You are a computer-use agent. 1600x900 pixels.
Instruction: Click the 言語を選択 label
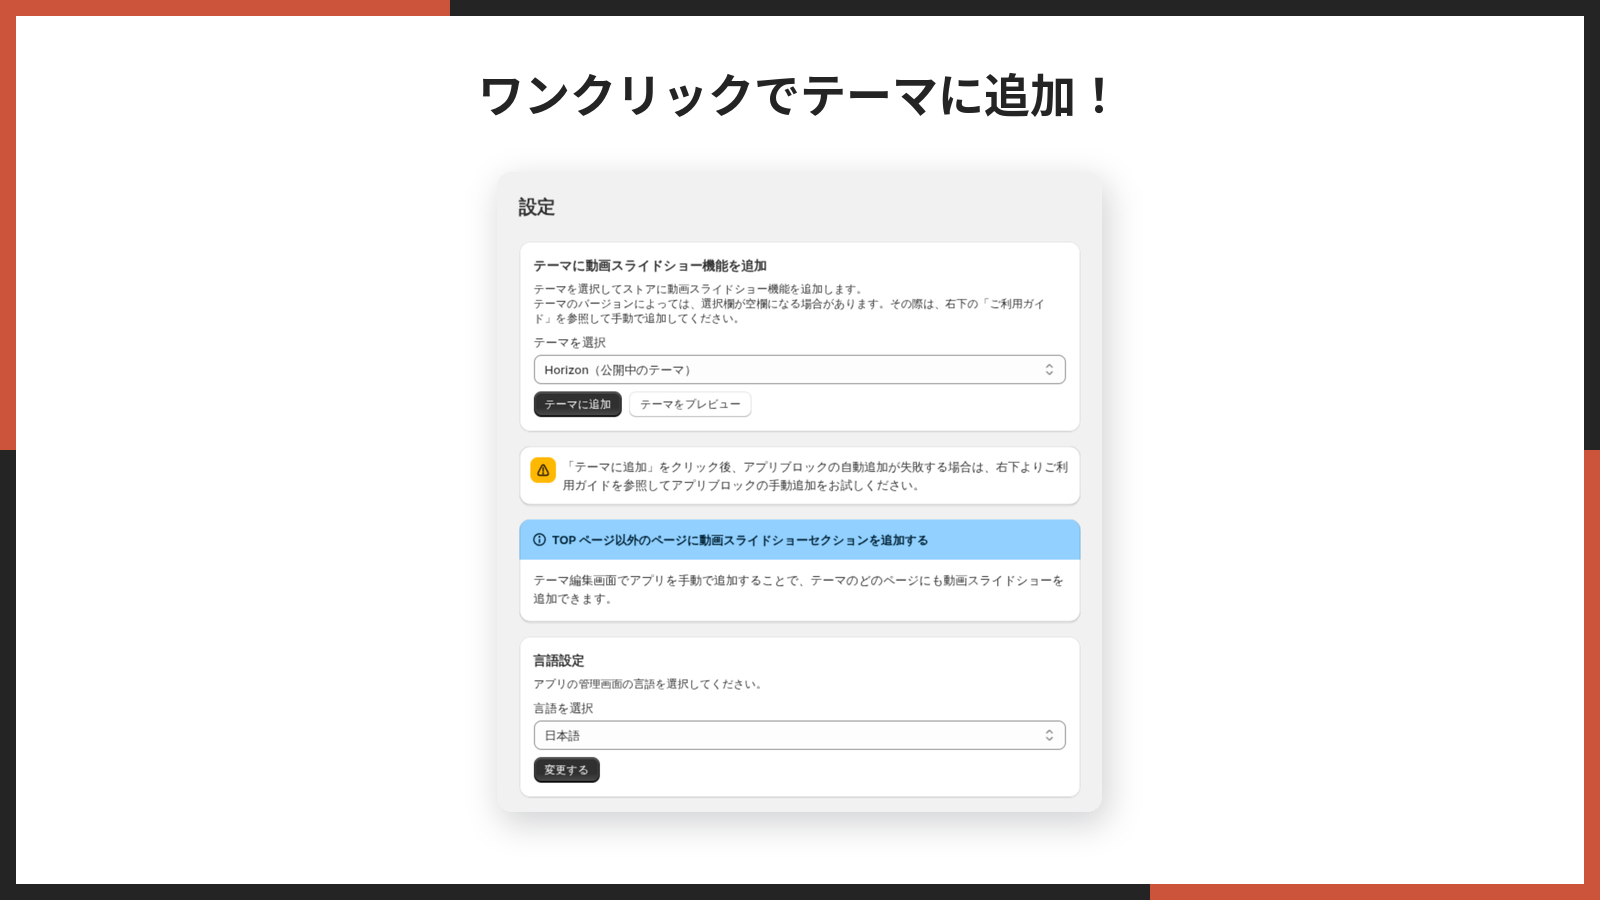tap(563, 708)
